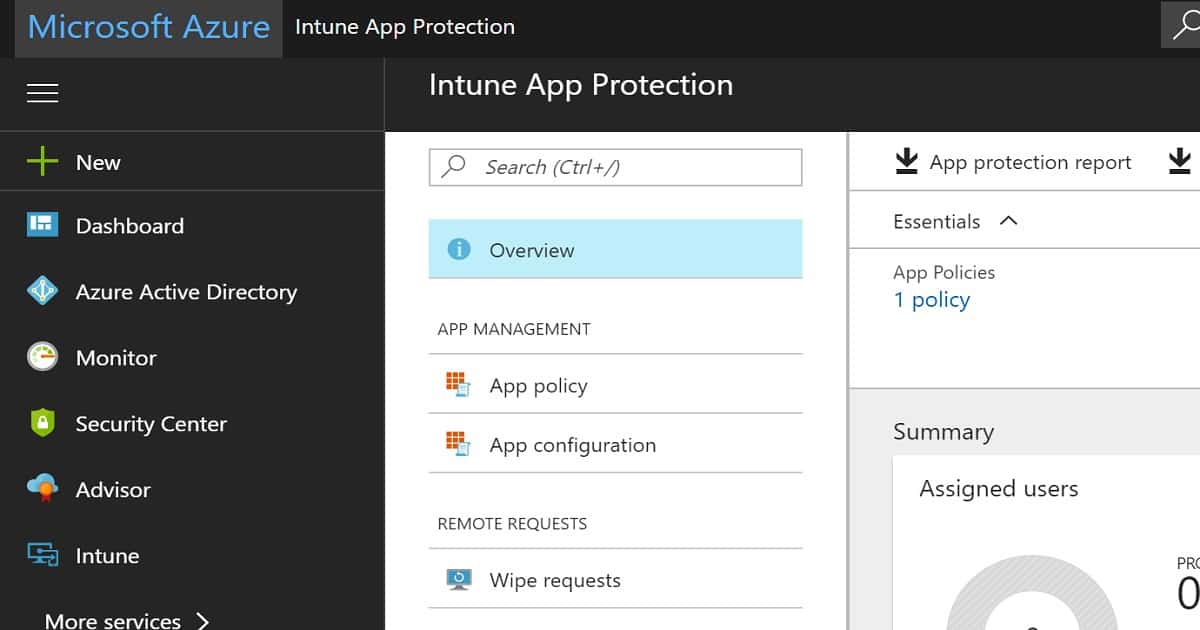Navigate to Advisor
The image size is (1200, 630).
[x=192, y=489]
